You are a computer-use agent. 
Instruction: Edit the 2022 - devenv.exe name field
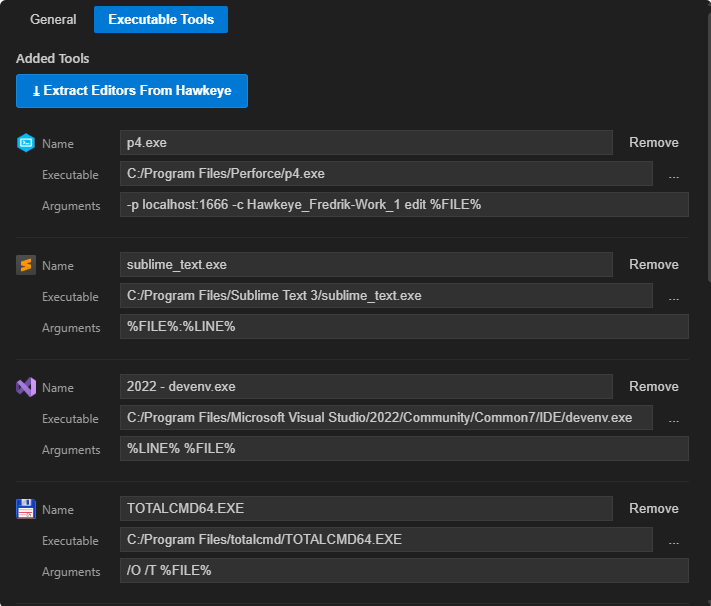pyautogui.click(x=366, y=386)
